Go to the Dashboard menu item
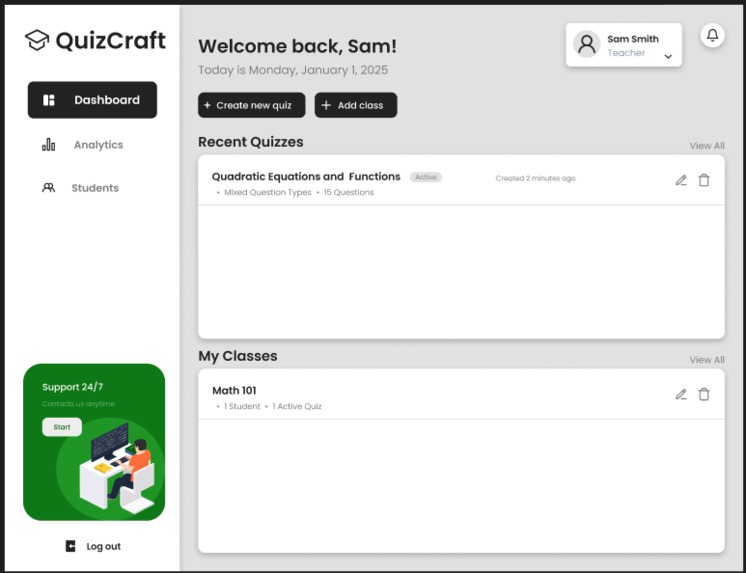Screen dimensions: 746x573 pos(92,100)
